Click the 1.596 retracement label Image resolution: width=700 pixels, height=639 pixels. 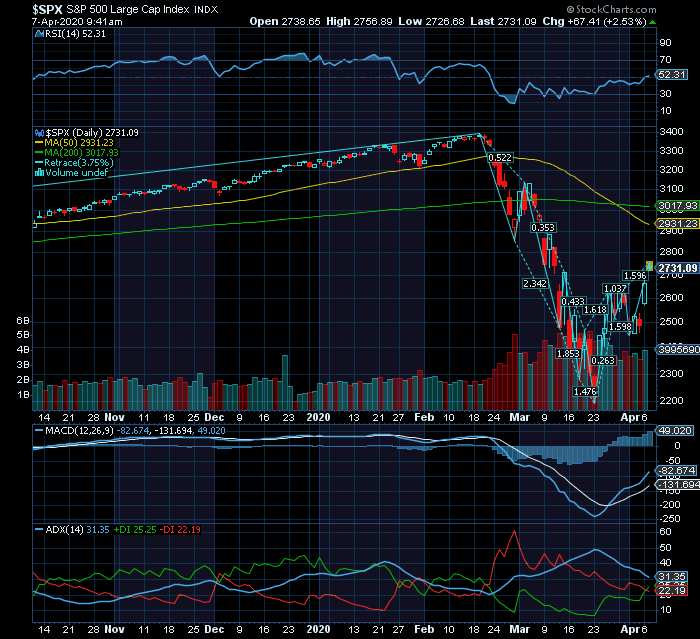click(x=635, y=276)
